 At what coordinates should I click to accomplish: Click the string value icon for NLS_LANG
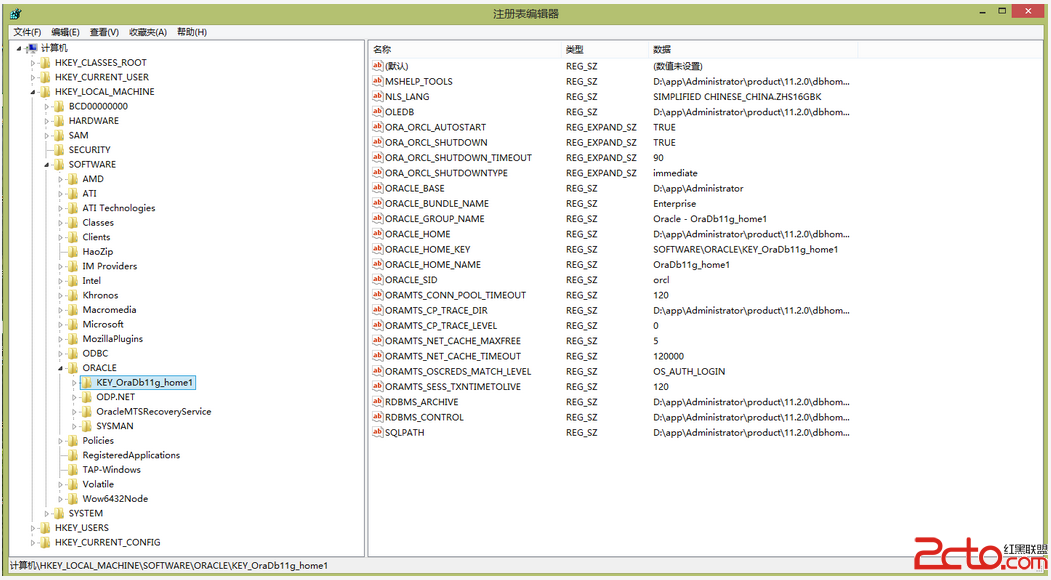coord(378,97)
